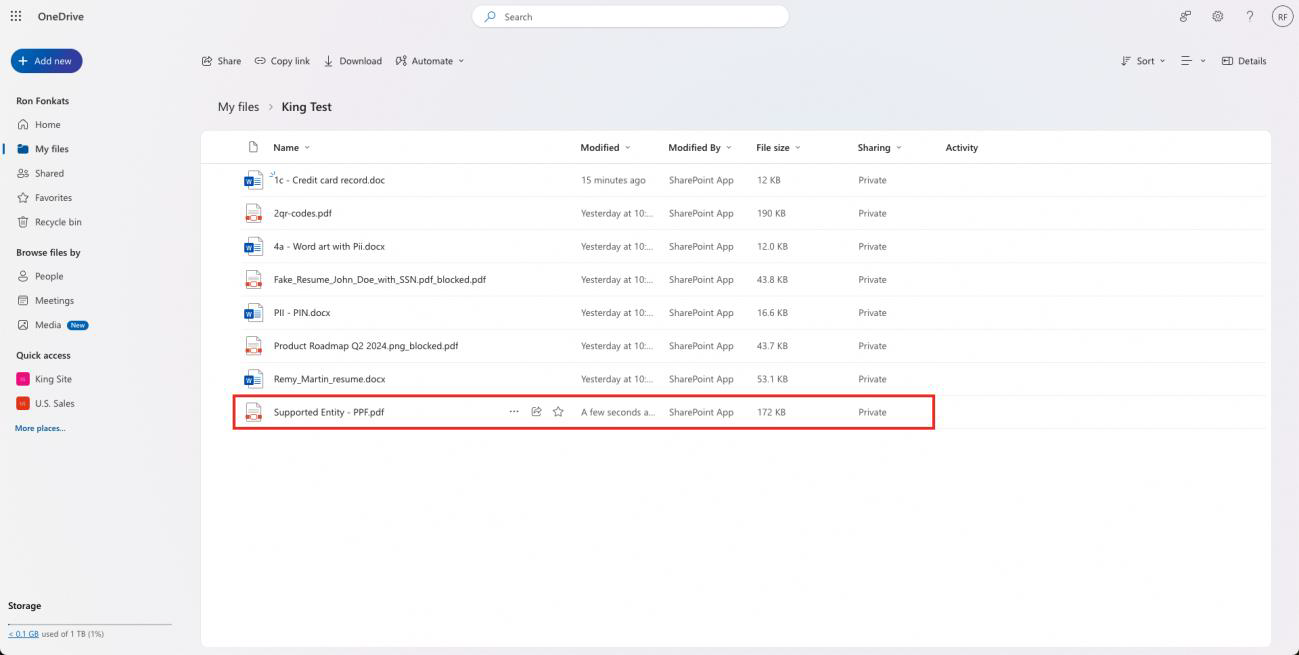1299x655 pixels.
Task: Open the feedback/community icon in the header
Action: pos(1186,16)
